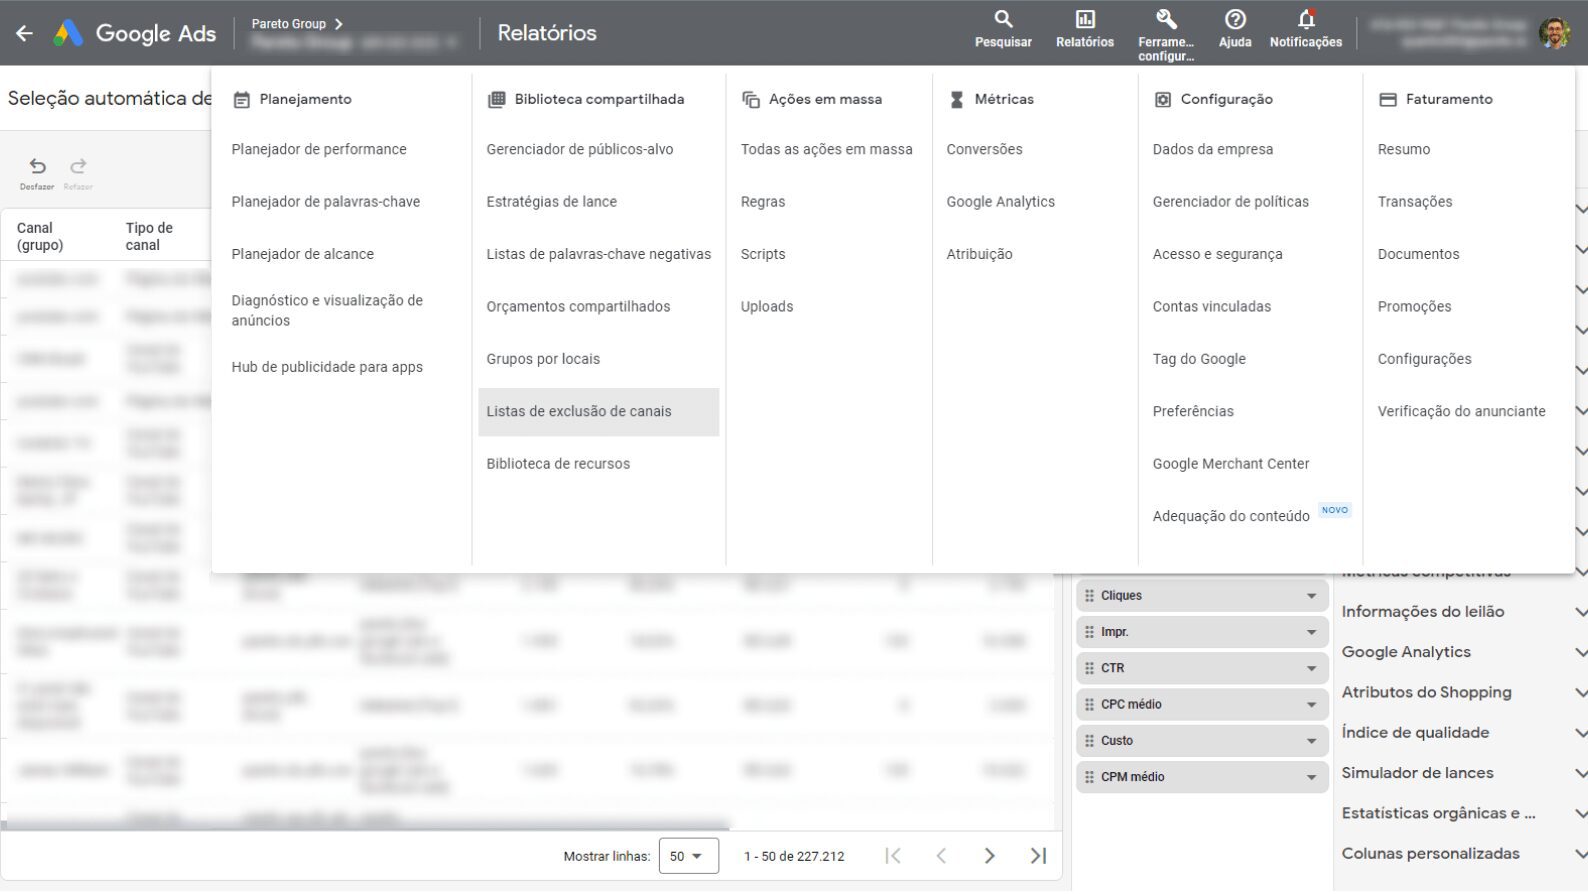Click the user profile avatar
Image resolution: width=1588 pixels, height=894 pixels.
tap(1553, 33)
